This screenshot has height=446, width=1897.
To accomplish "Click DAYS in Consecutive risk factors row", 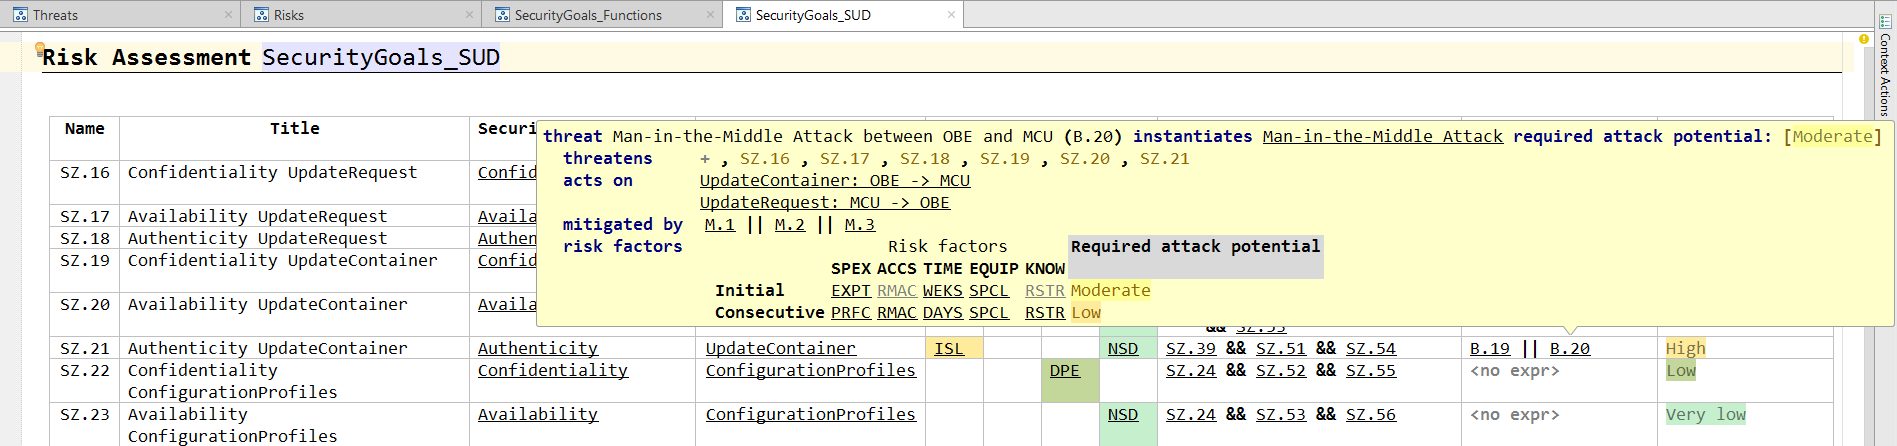I will pyautogui.click(x=943, y=312).
